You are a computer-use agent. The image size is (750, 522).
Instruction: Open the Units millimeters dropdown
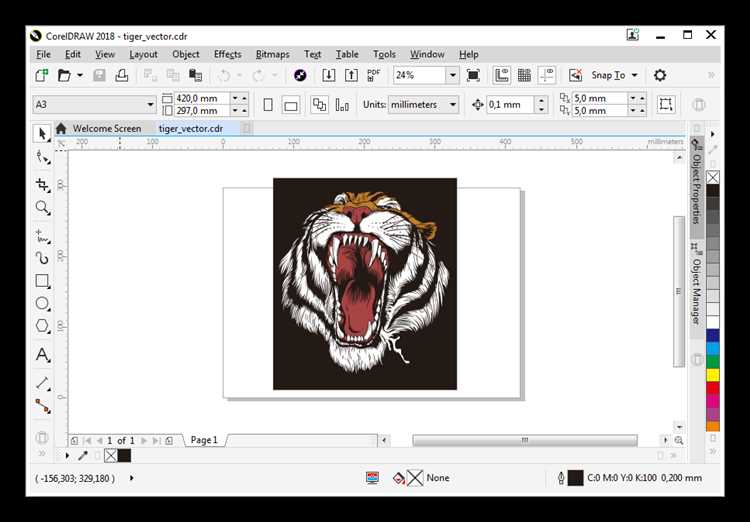pyautogui.click(x=452, y=104)
